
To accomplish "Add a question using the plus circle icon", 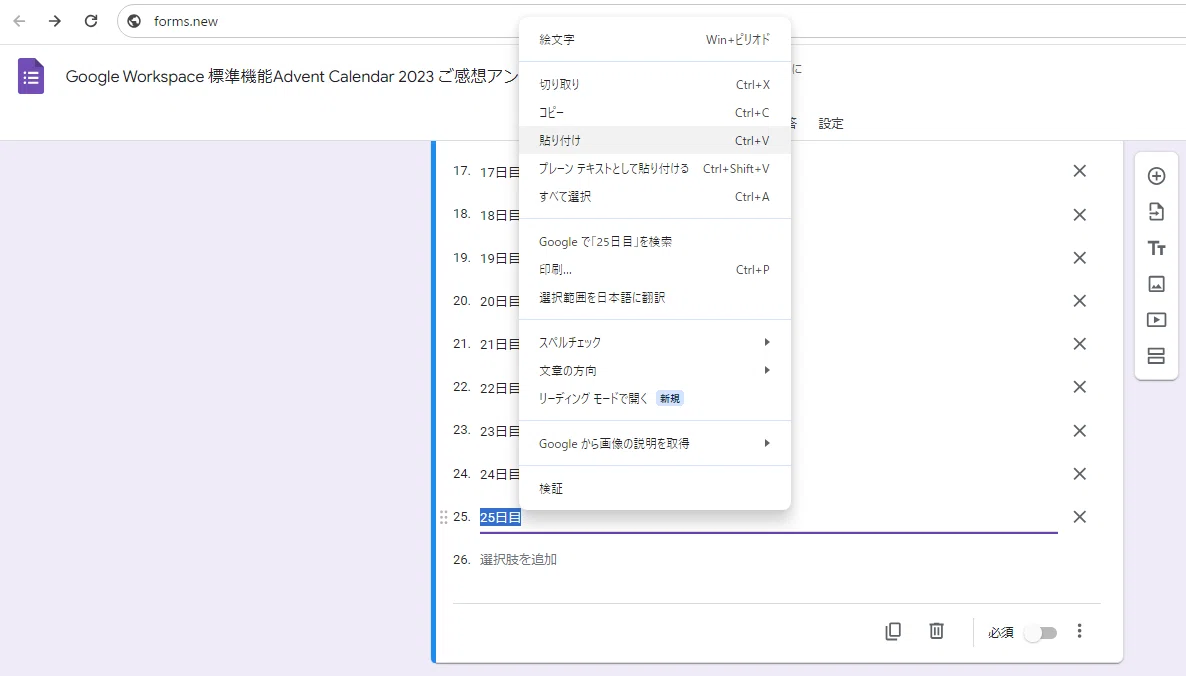I will pyautogui.click(x=1157, y=176).
